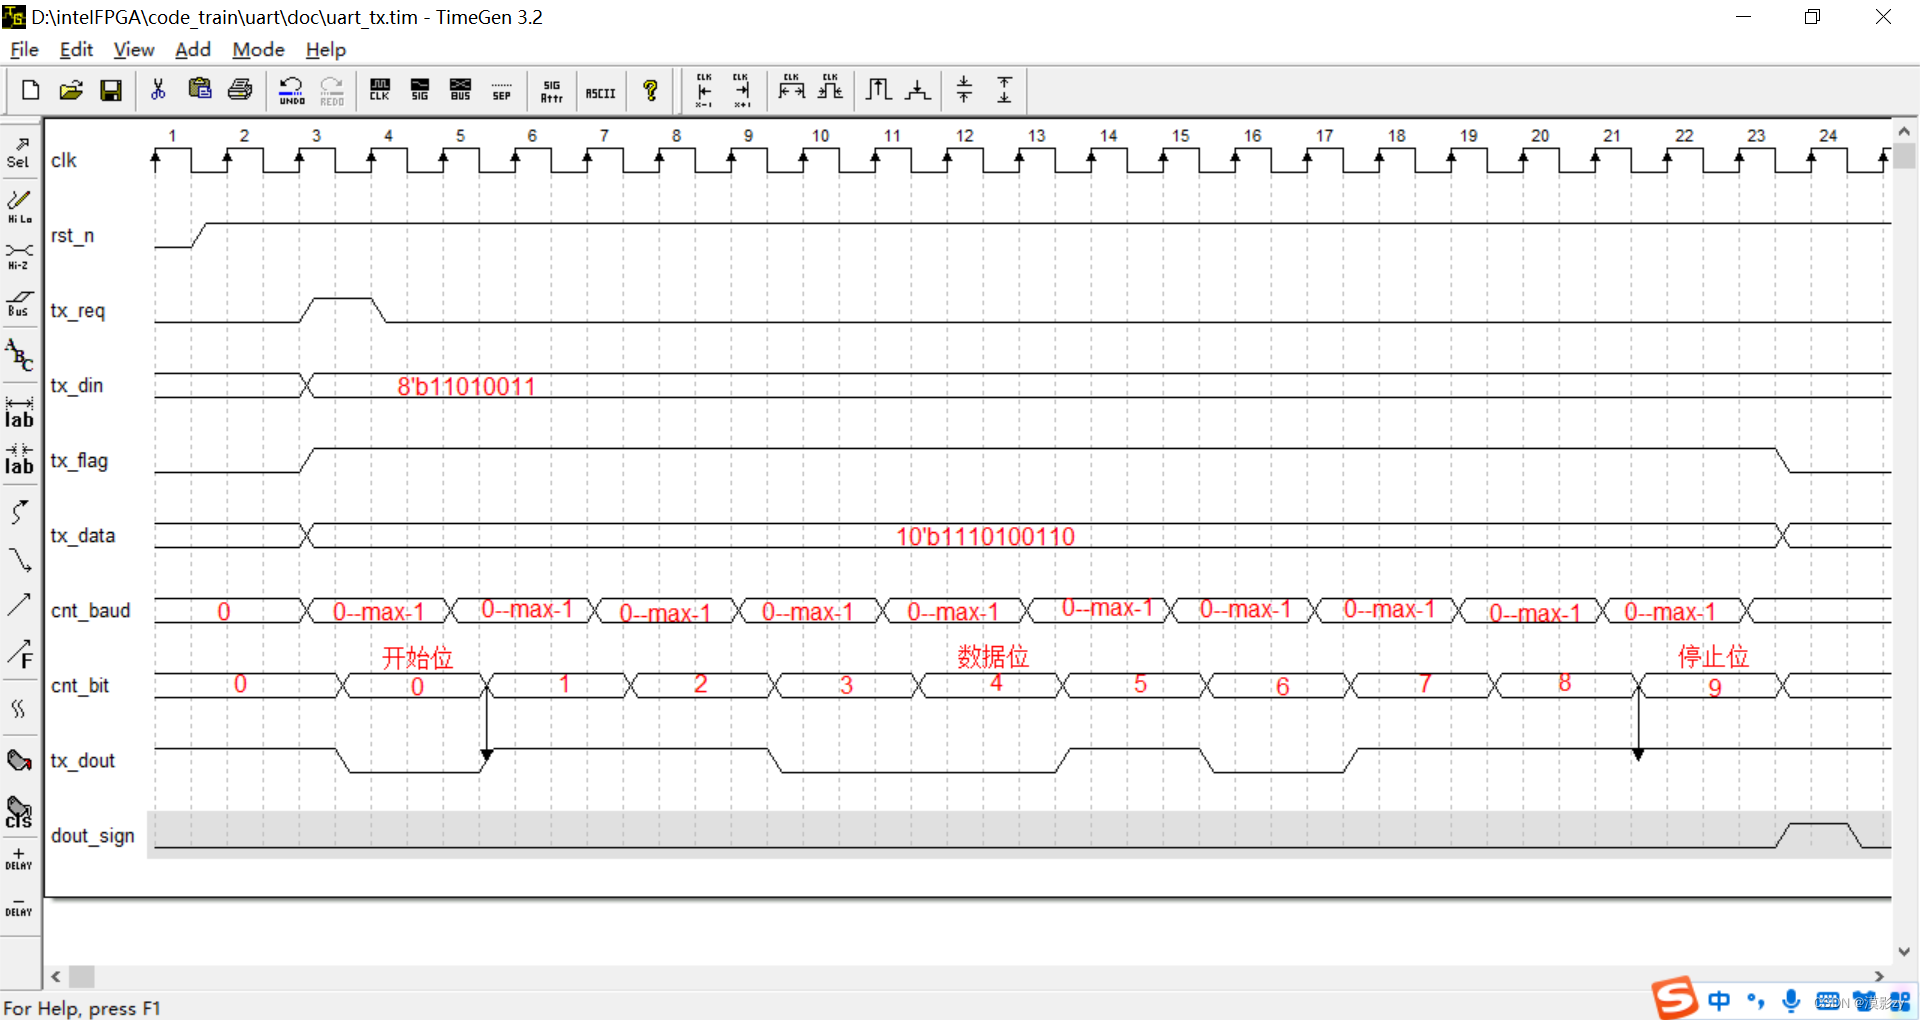Select the paint bucket cls clear tool
1920x1020 pixels.
coord(19,811)
